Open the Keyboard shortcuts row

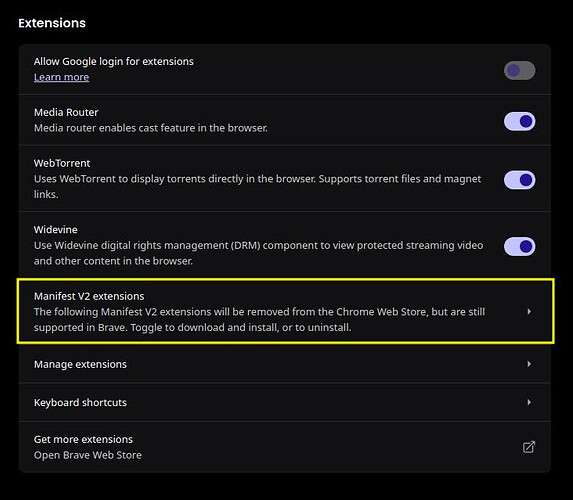[285, 402]
